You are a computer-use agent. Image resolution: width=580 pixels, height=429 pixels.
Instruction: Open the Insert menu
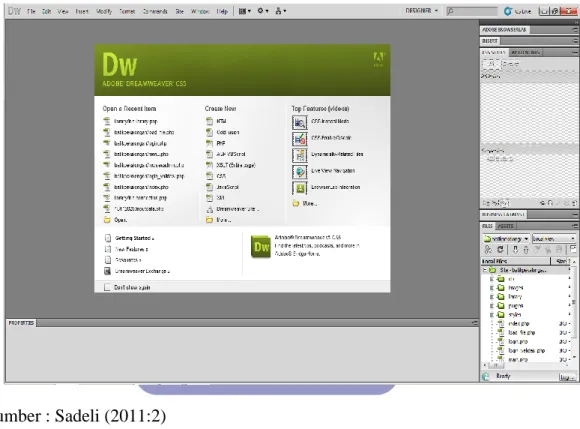click(x=82, y=11)
